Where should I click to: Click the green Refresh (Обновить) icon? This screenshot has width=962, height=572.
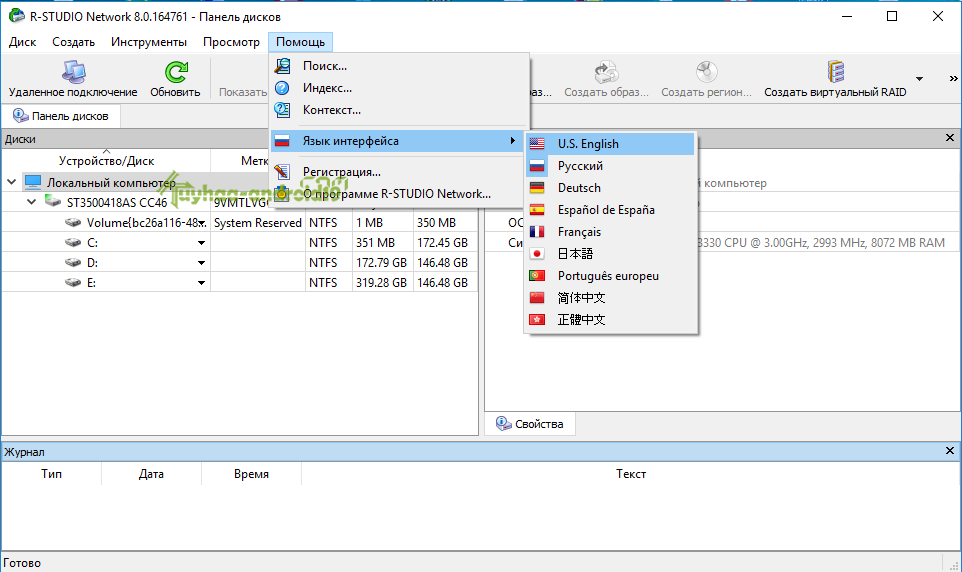[176, 72]
